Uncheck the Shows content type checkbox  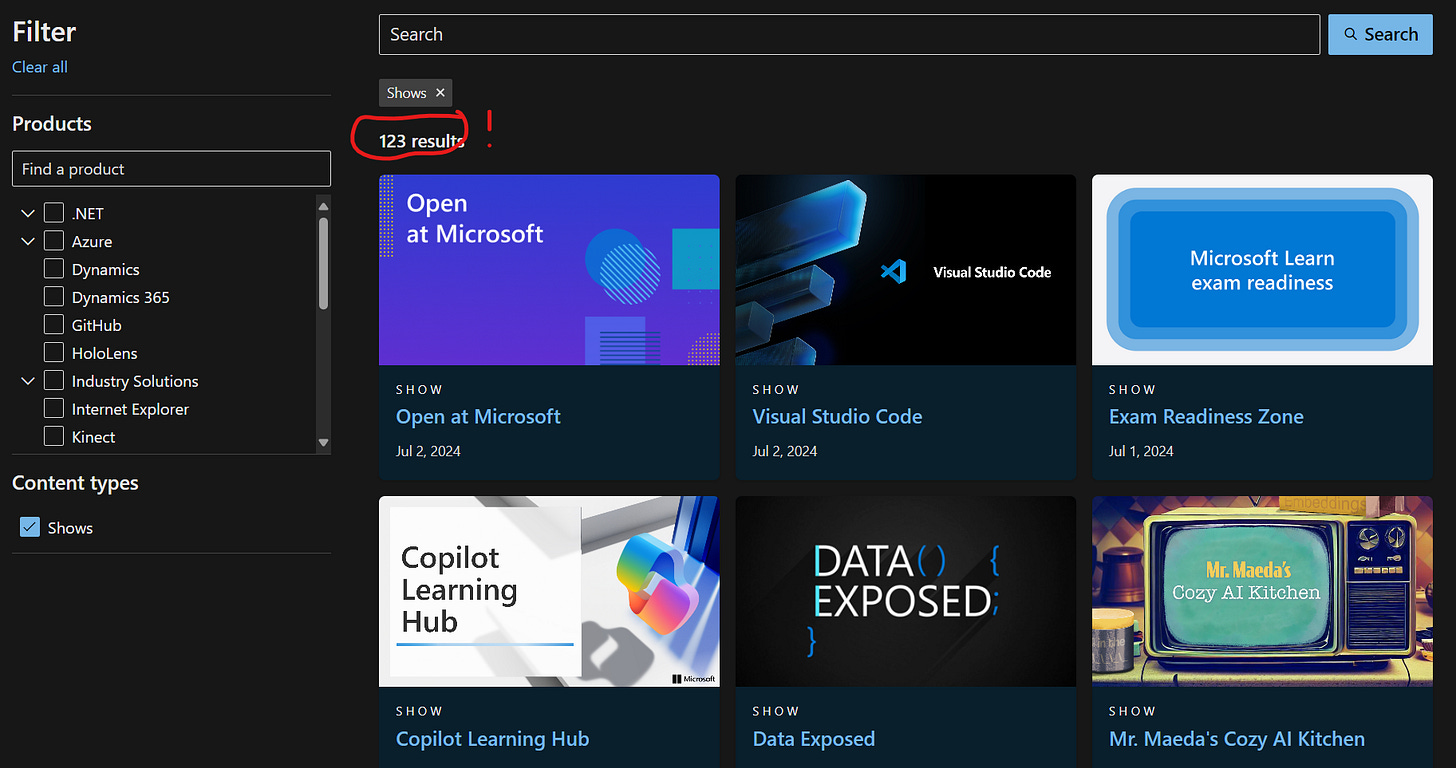point(30,527)
